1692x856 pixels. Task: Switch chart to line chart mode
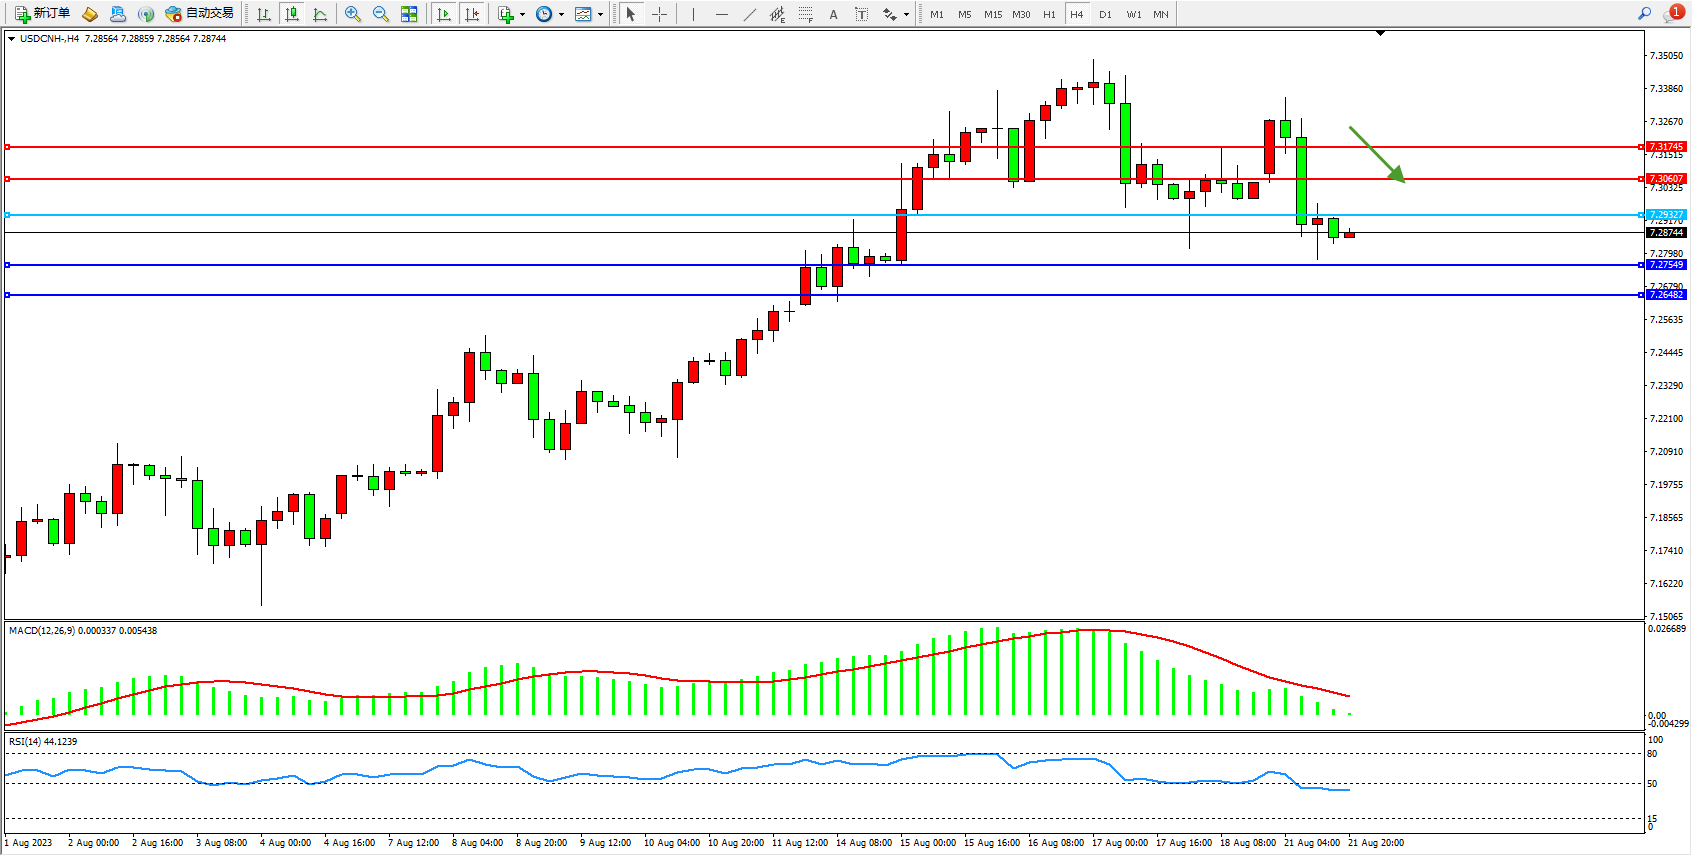(320, 14)
